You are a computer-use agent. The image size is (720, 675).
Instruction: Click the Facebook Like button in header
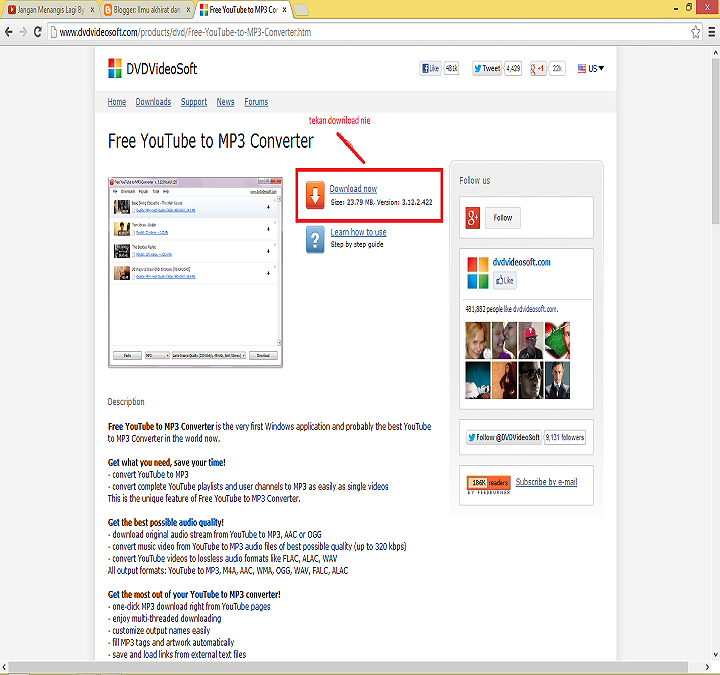coord(430,68)
